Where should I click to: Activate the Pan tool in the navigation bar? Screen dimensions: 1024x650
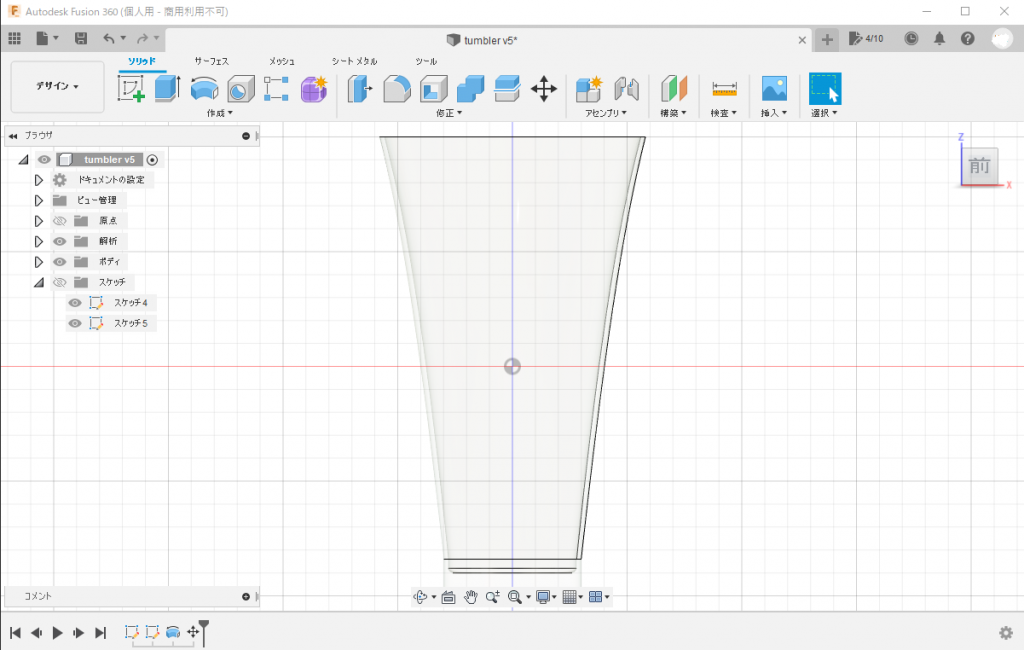click(x=470, y=596)
